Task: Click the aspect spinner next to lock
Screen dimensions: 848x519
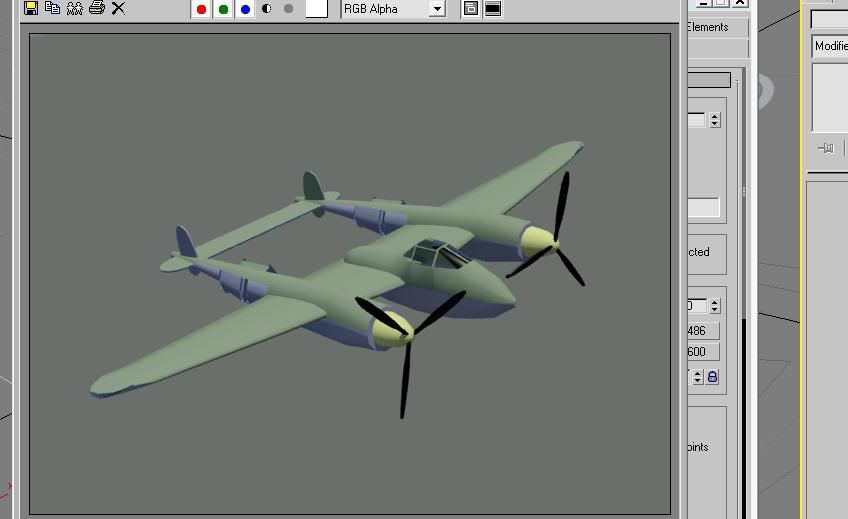Action: point(697,377)
